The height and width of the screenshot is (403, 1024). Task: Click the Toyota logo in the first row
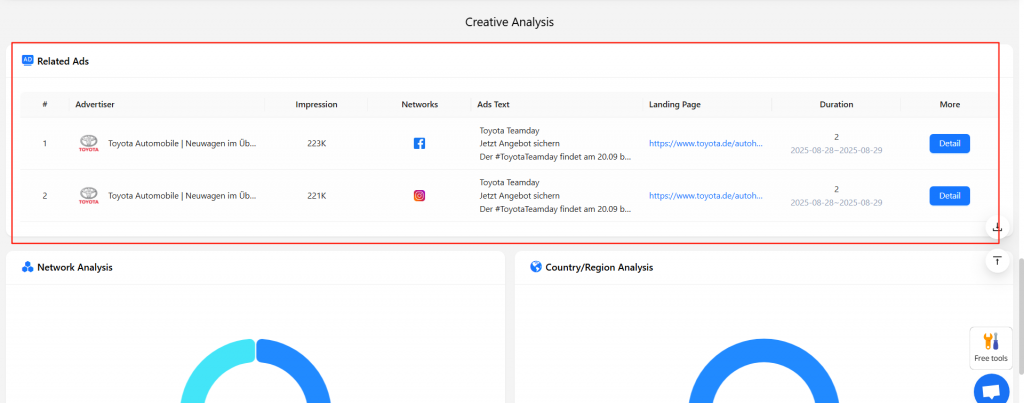click(89, 144)
